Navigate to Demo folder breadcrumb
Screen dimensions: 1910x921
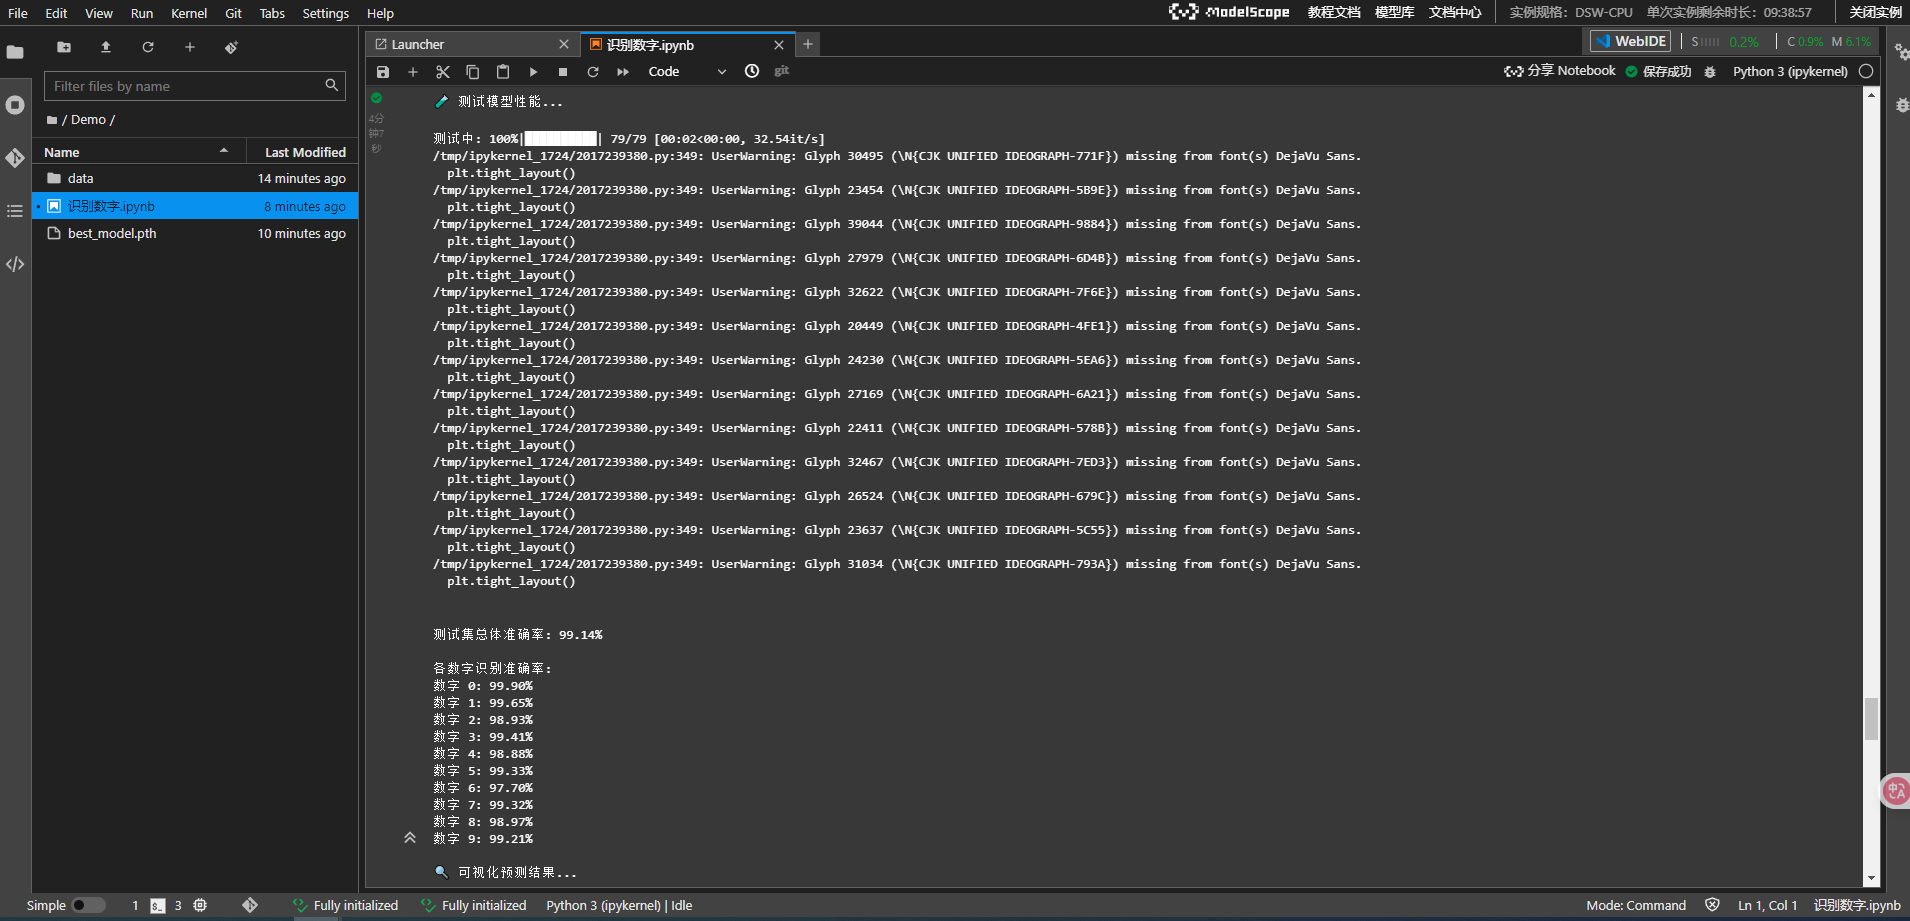(88, 119)
